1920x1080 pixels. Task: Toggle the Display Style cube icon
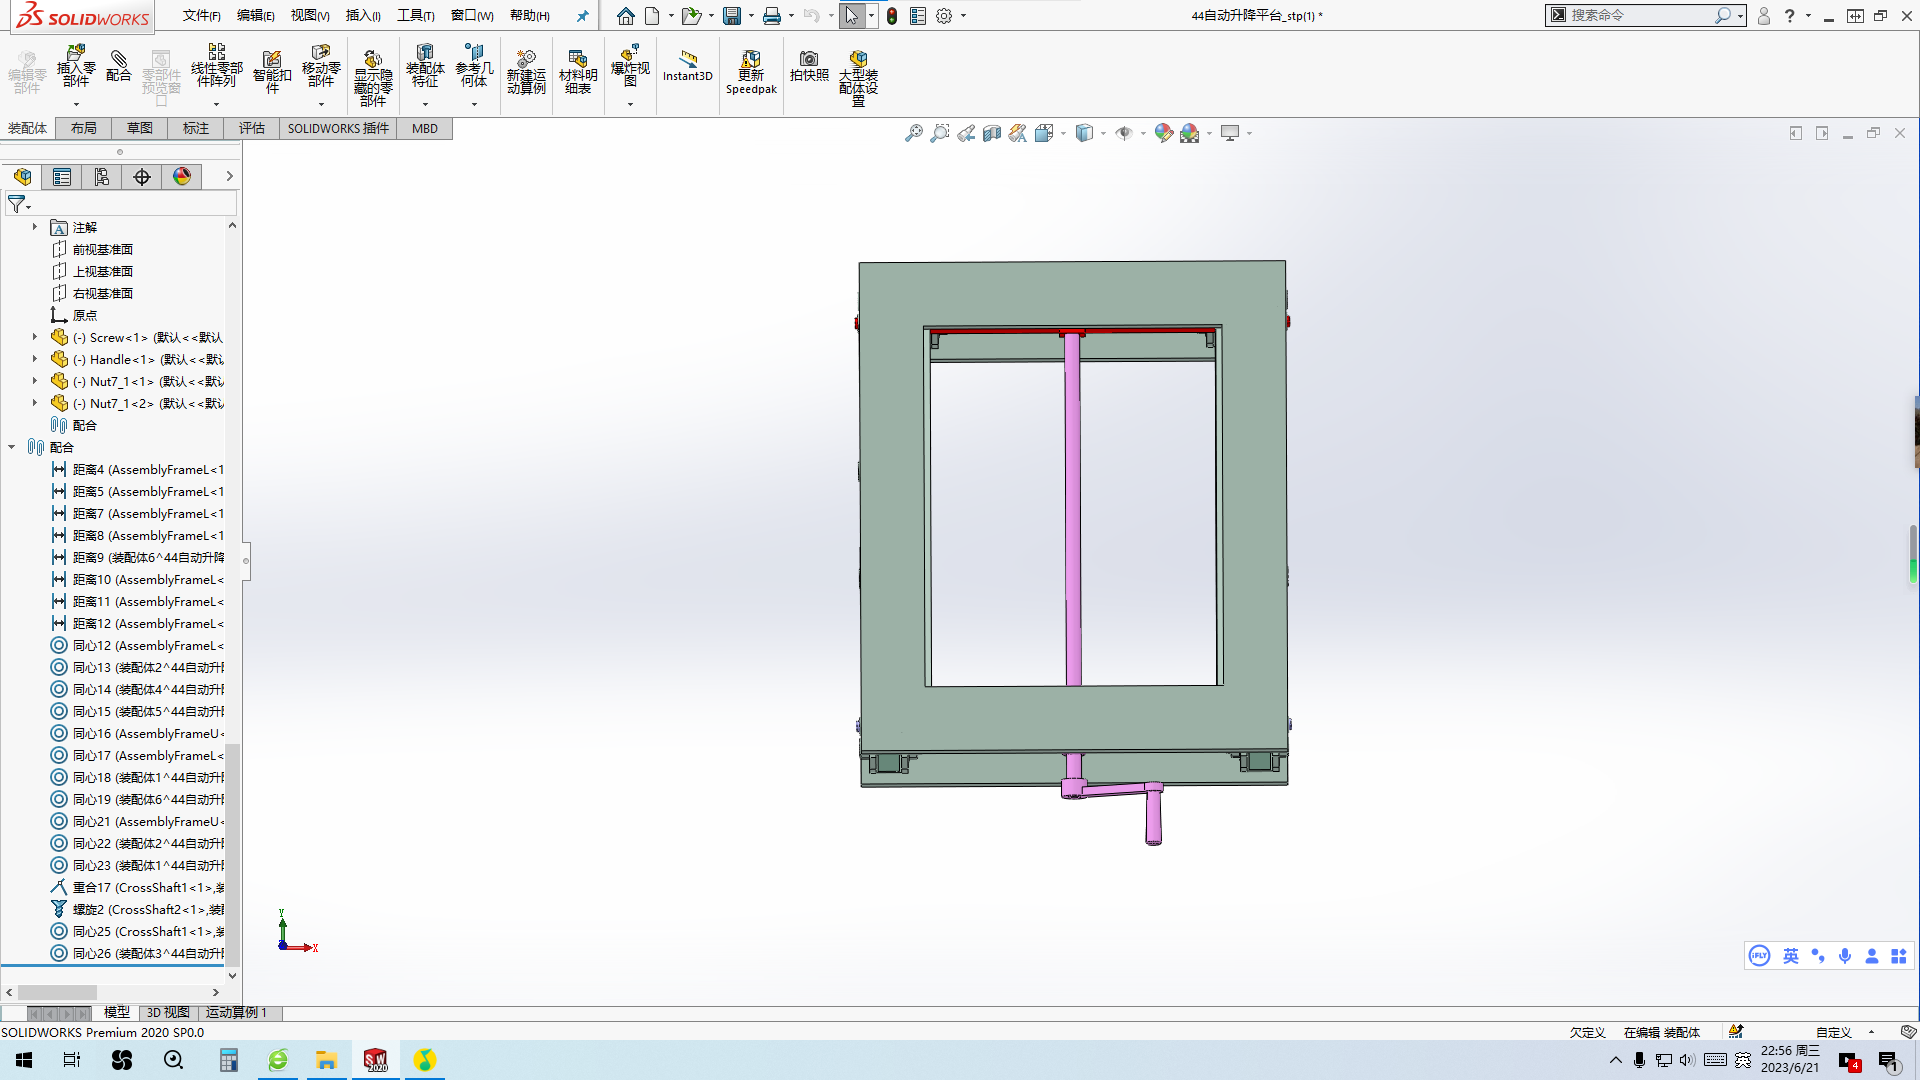point(1084,133)
